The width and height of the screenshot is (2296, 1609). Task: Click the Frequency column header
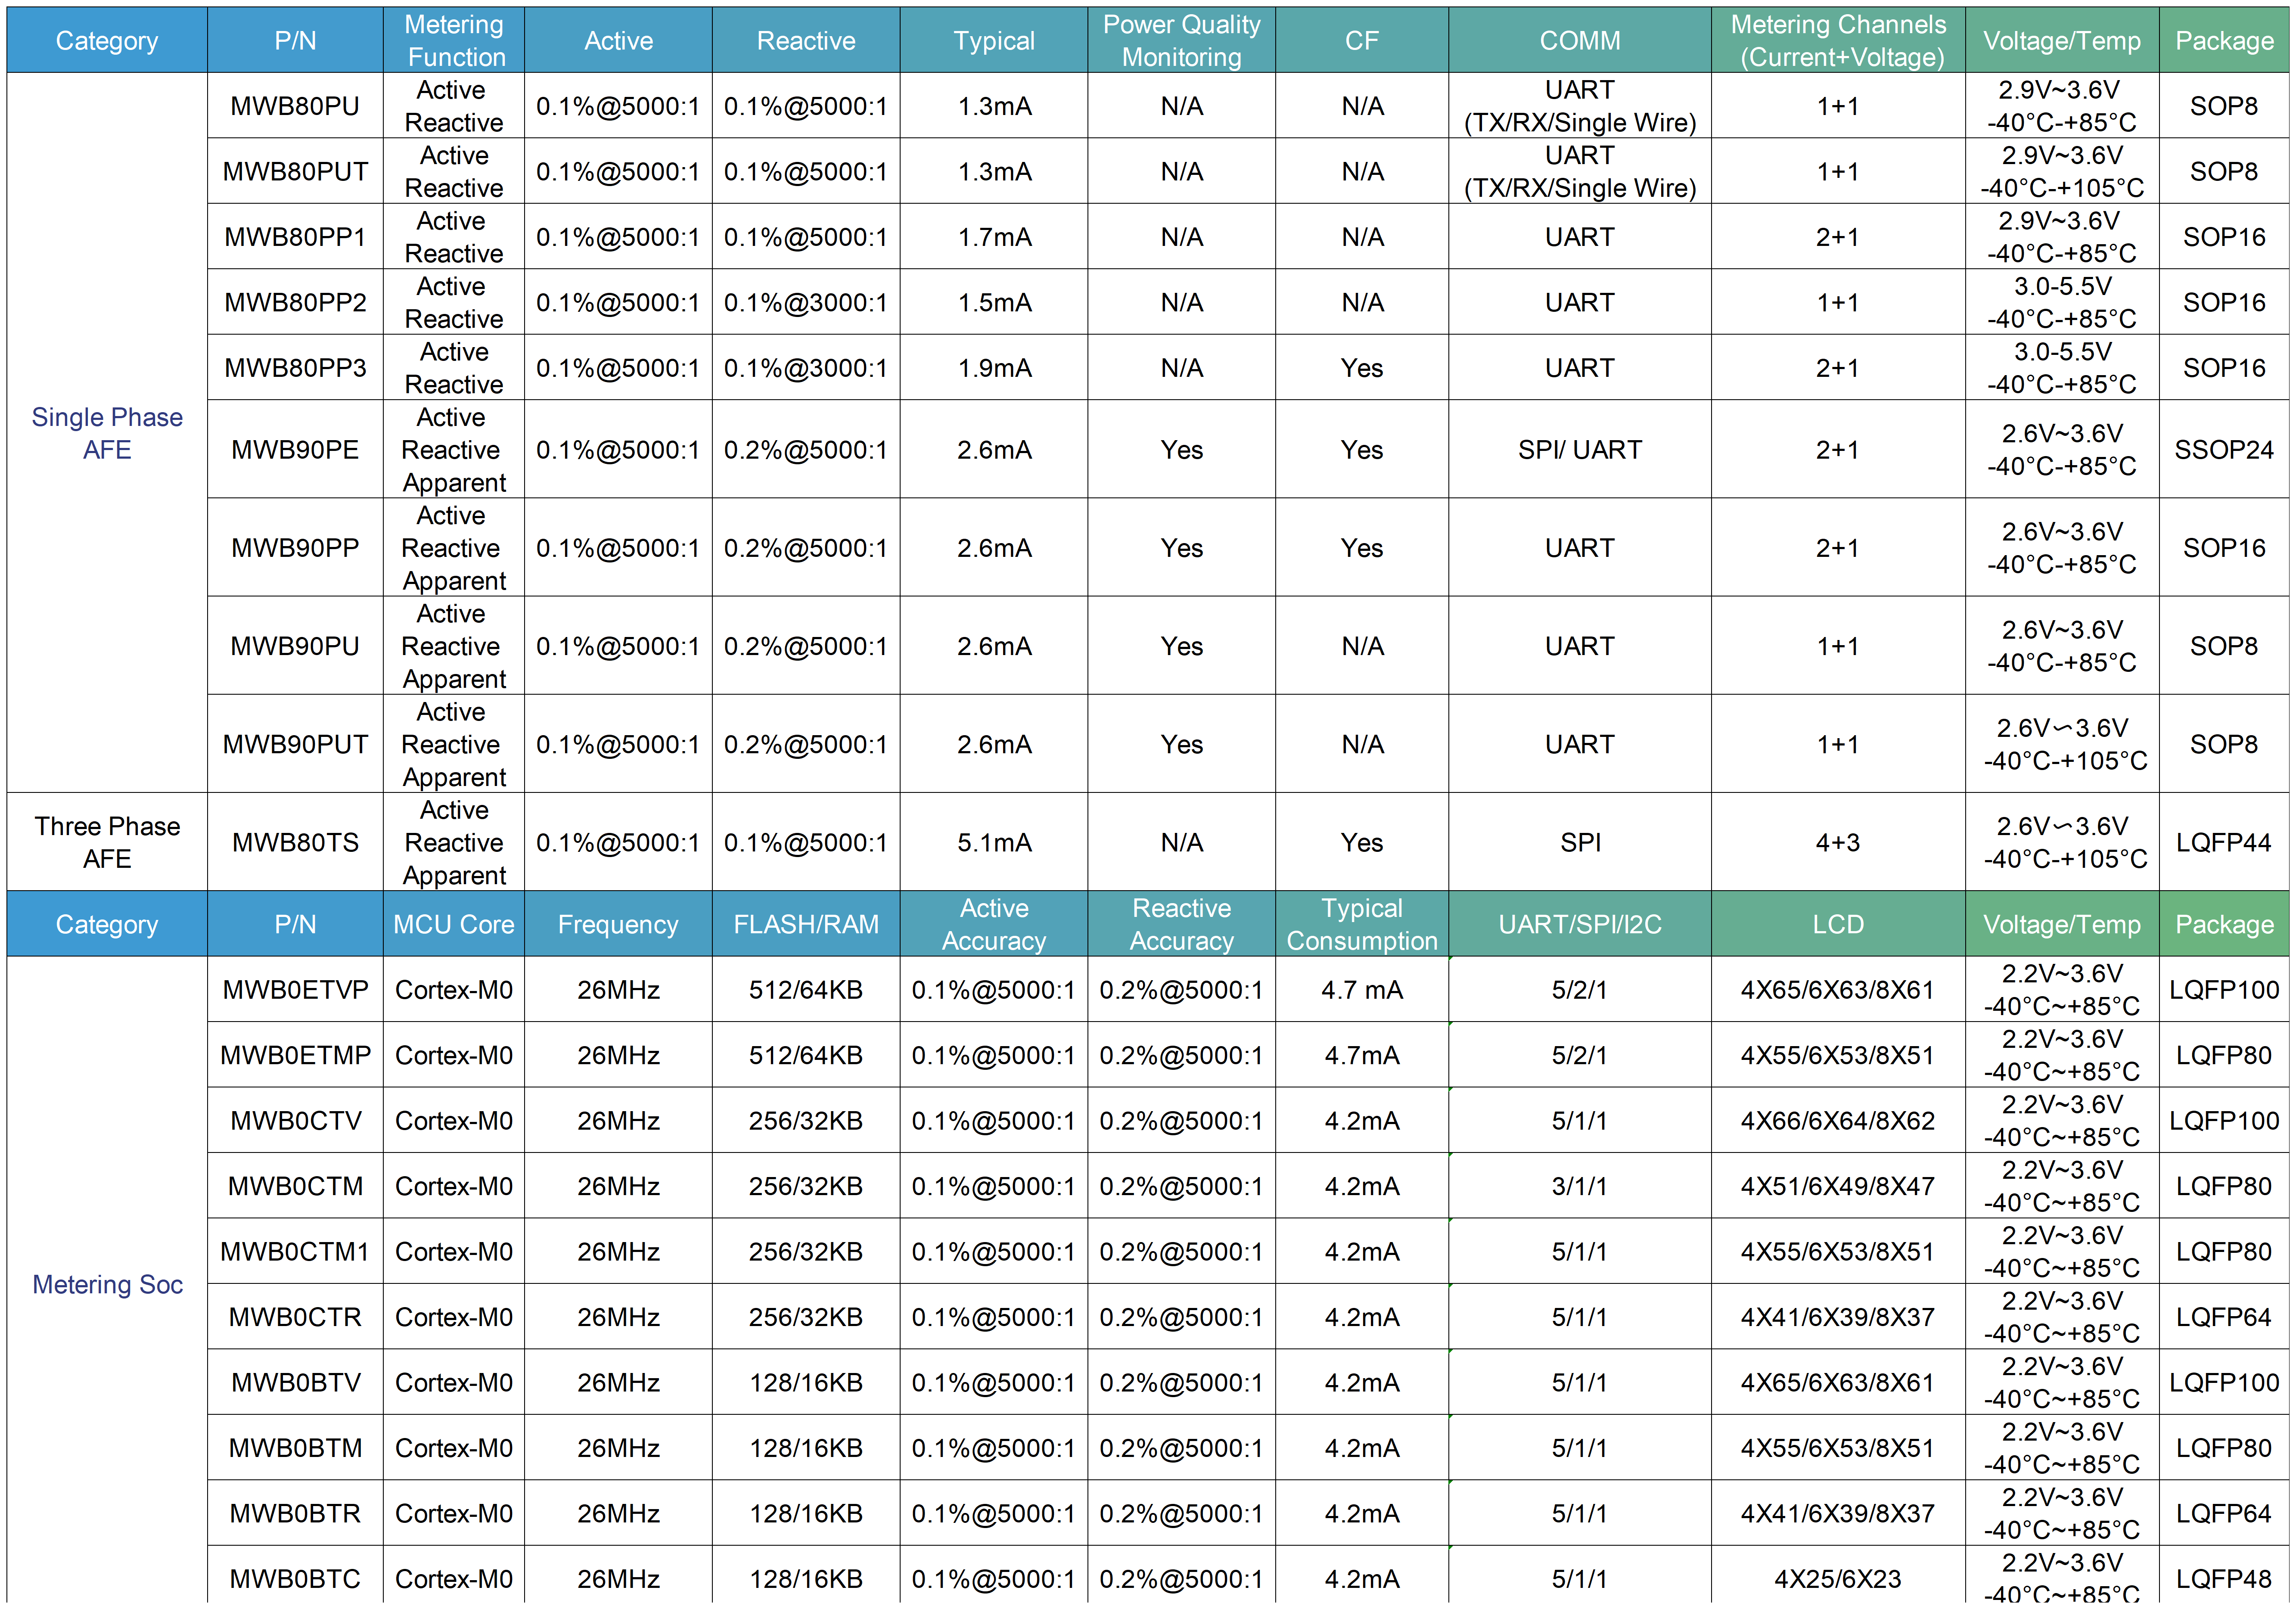pos(618,924)
